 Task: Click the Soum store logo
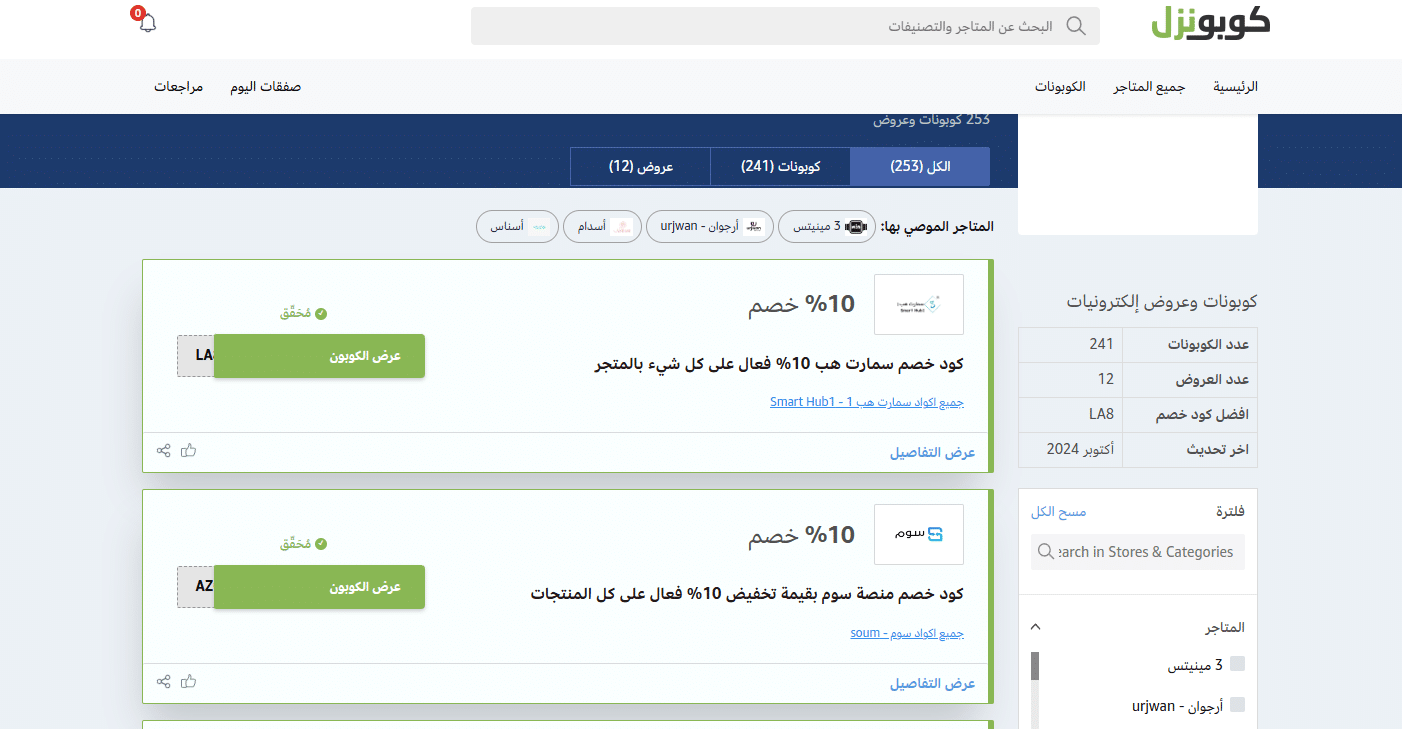919,534
